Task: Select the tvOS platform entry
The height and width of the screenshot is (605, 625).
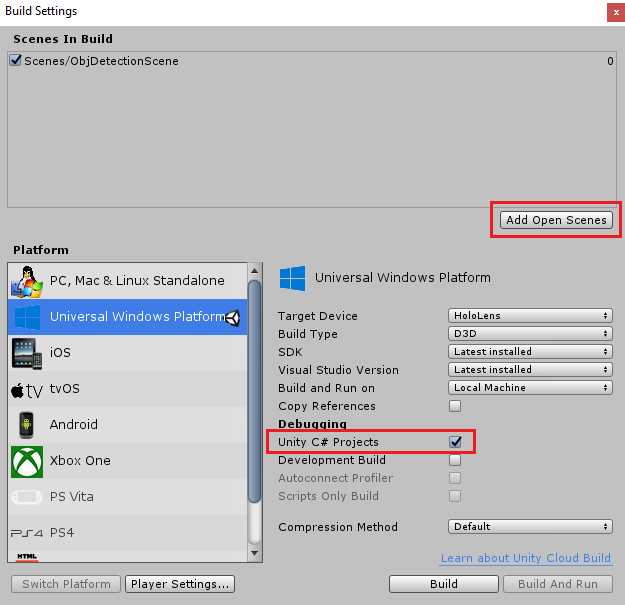Action: pyautogui.click(x=128, y=389)
